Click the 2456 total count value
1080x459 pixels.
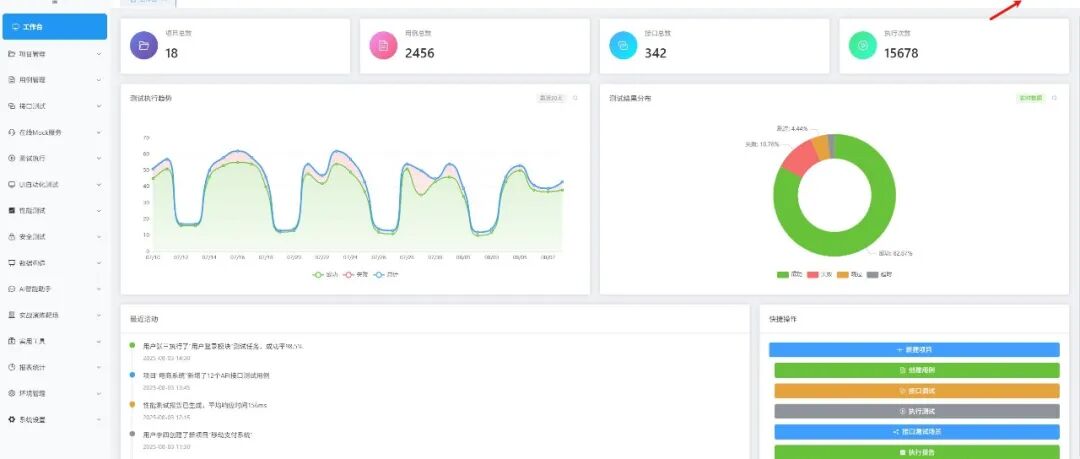coord(419,53)
